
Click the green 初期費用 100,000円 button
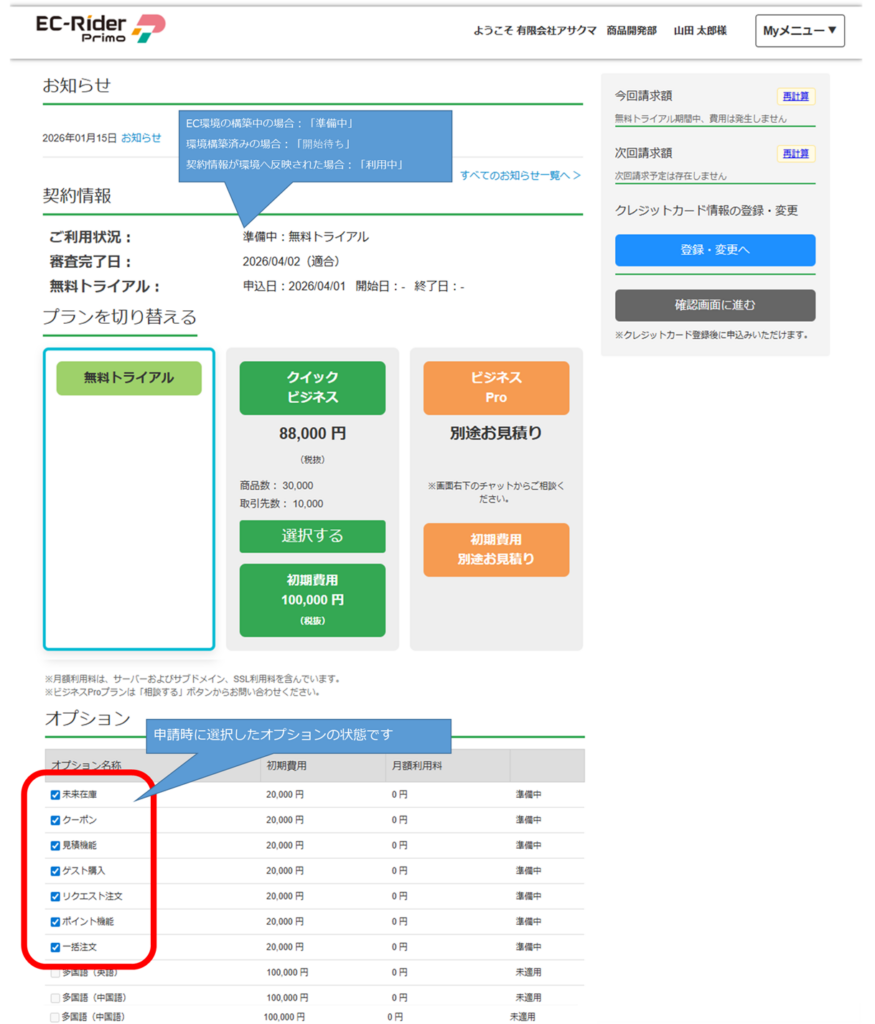coord(312,600)
